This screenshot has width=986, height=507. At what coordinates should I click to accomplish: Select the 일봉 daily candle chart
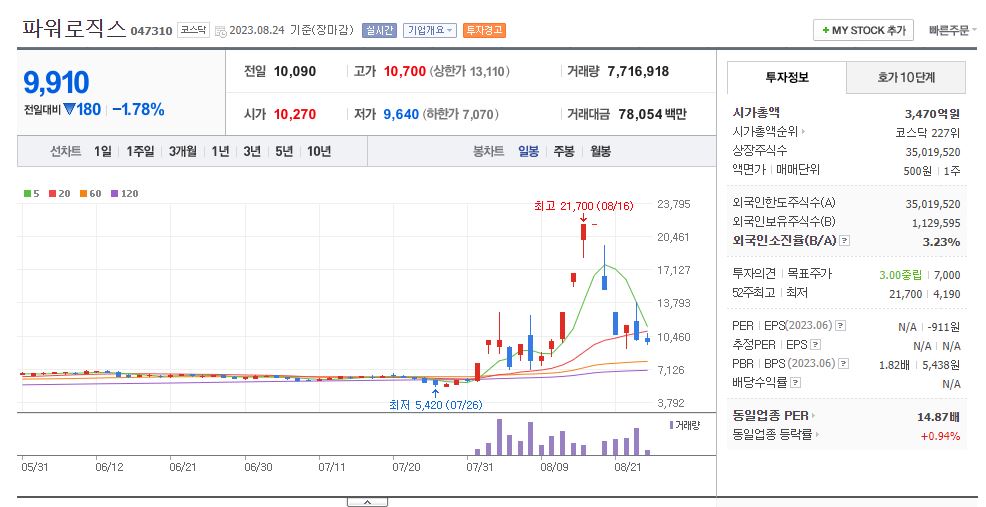click(x=528, y=151)
